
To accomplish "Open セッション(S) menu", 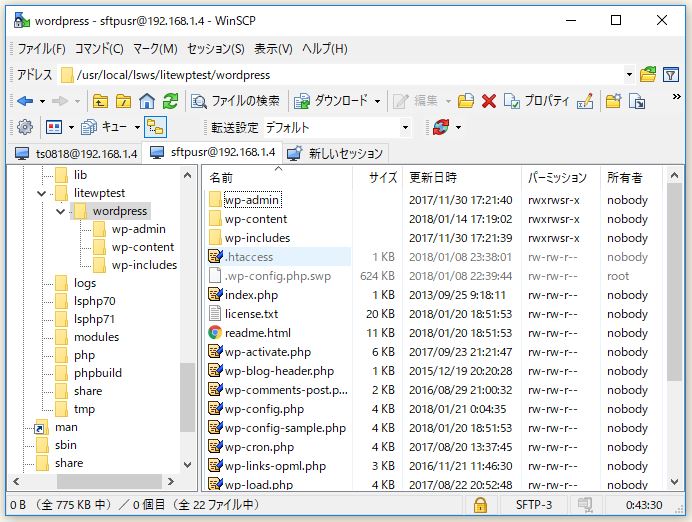I will 216,49.
